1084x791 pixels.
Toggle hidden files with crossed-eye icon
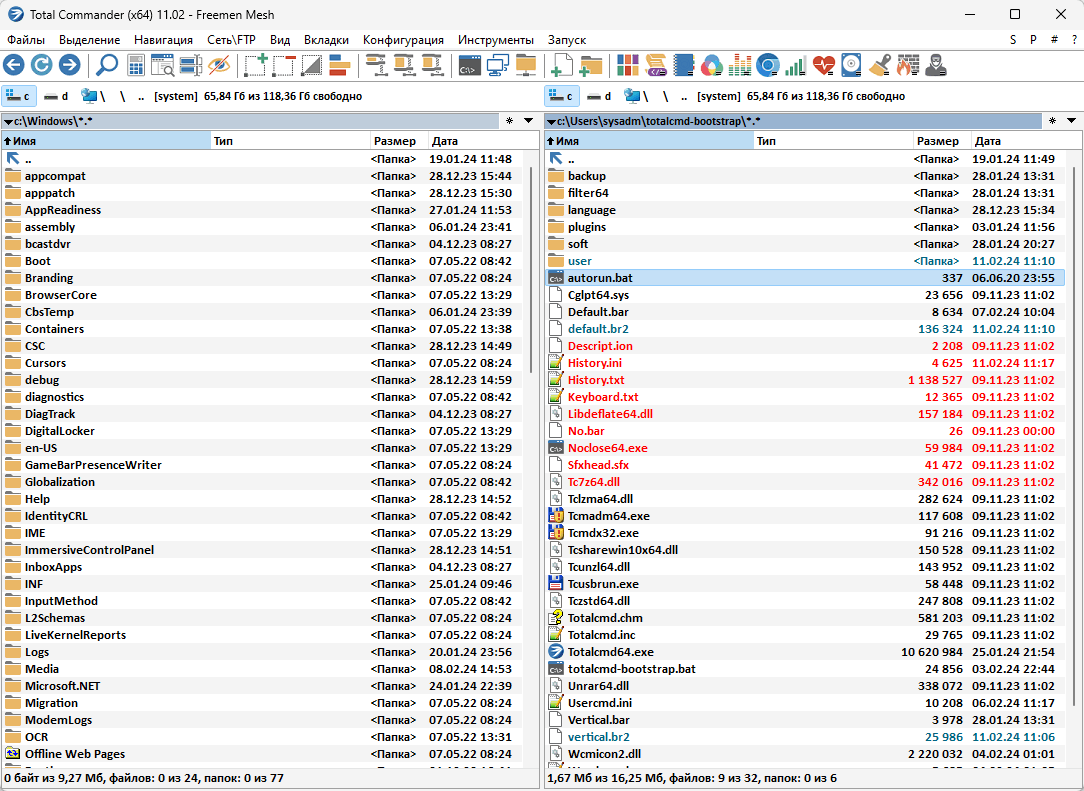[x=219, y=66]
